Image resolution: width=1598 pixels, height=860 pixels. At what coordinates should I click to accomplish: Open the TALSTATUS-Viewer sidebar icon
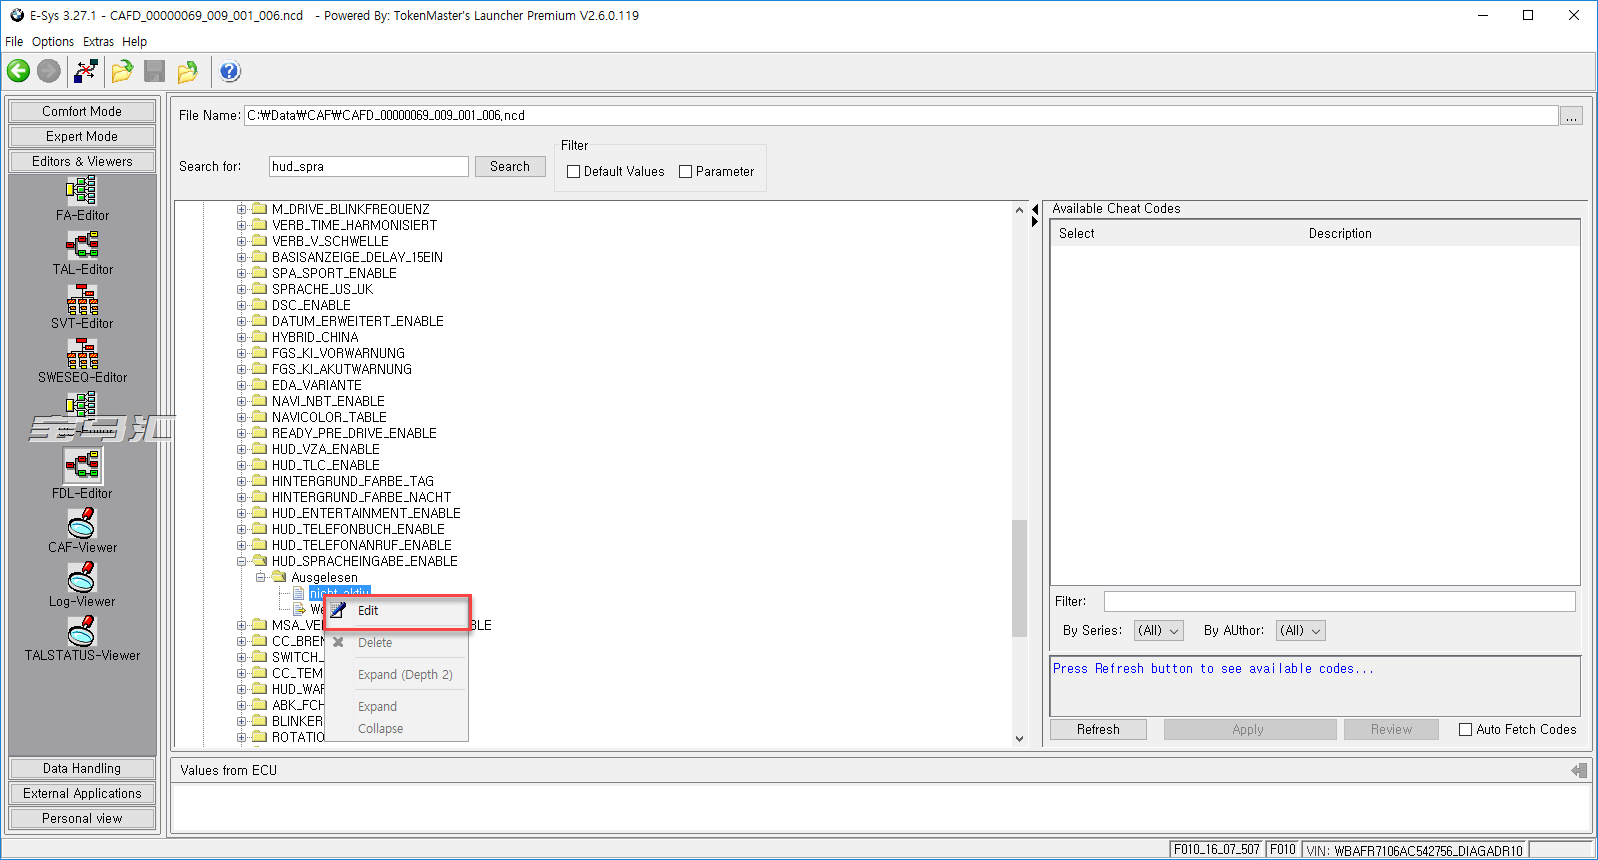pyautogui.click(x=82, y=631)
